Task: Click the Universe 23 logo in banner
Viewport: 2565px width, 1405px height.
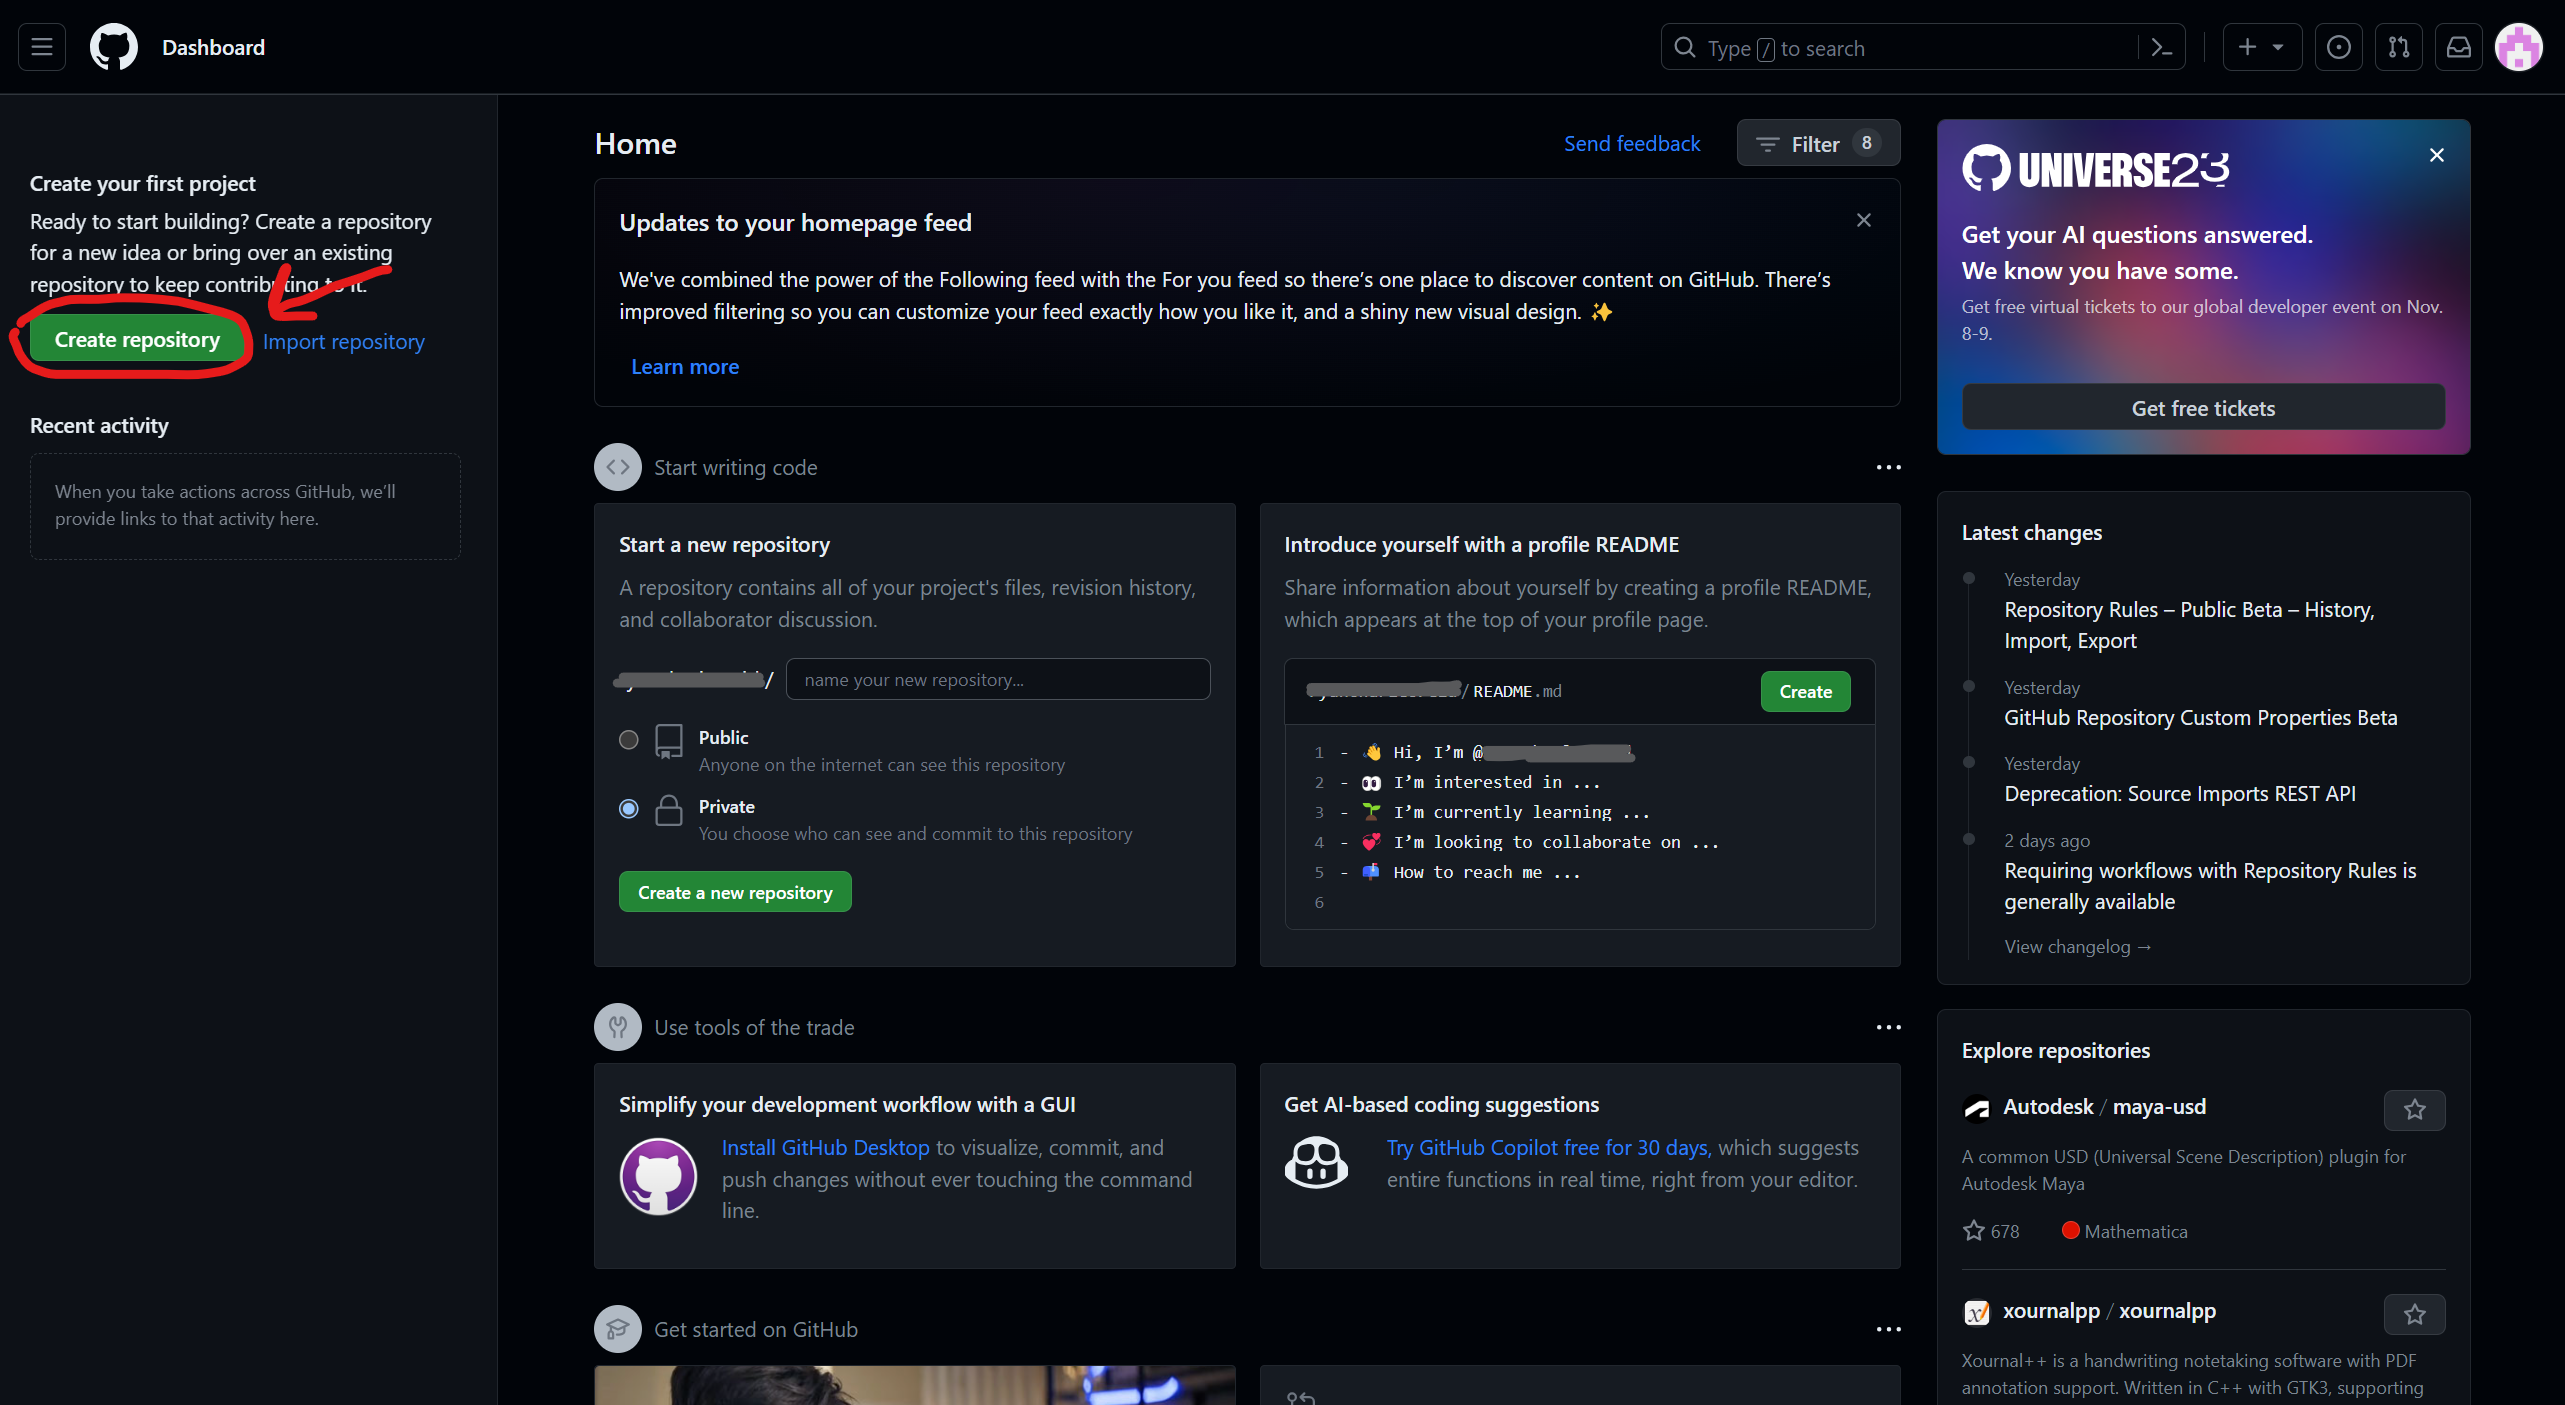Action: [x=2095, y=169]
